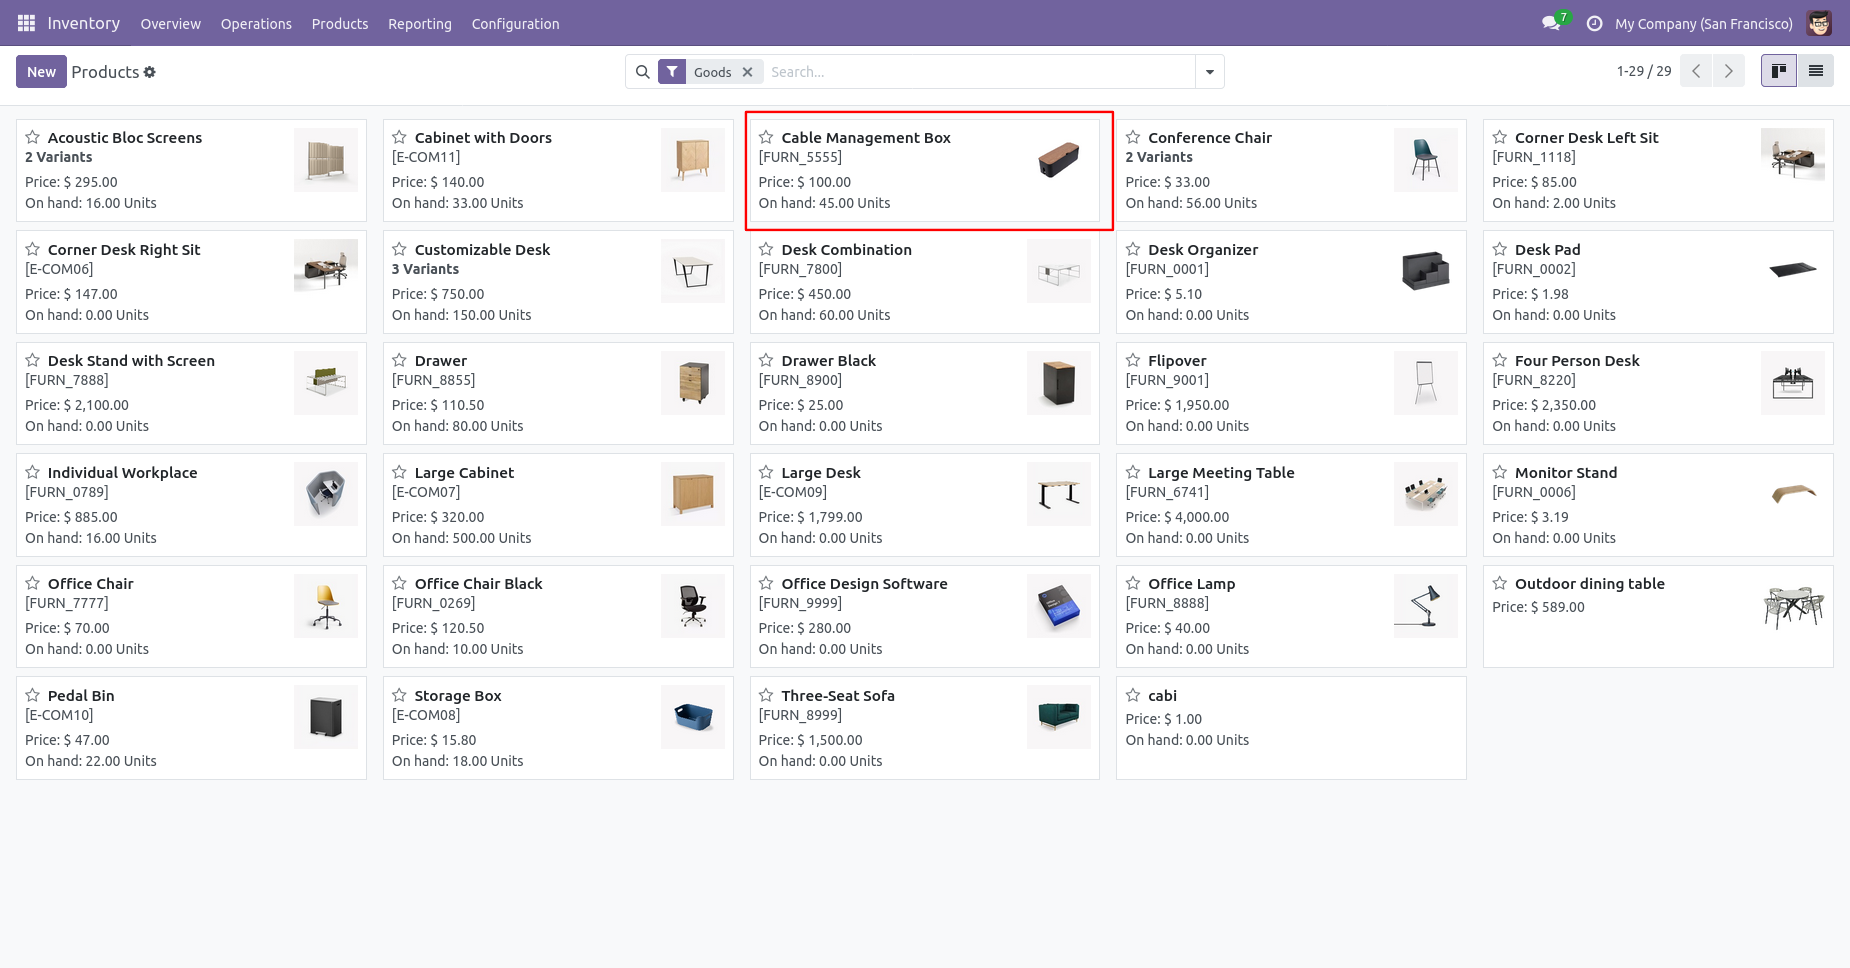Screen dimensions: 1850x968
Task: Click the Corner Desk Right Sit thumbnail
Action: [326, 266]
